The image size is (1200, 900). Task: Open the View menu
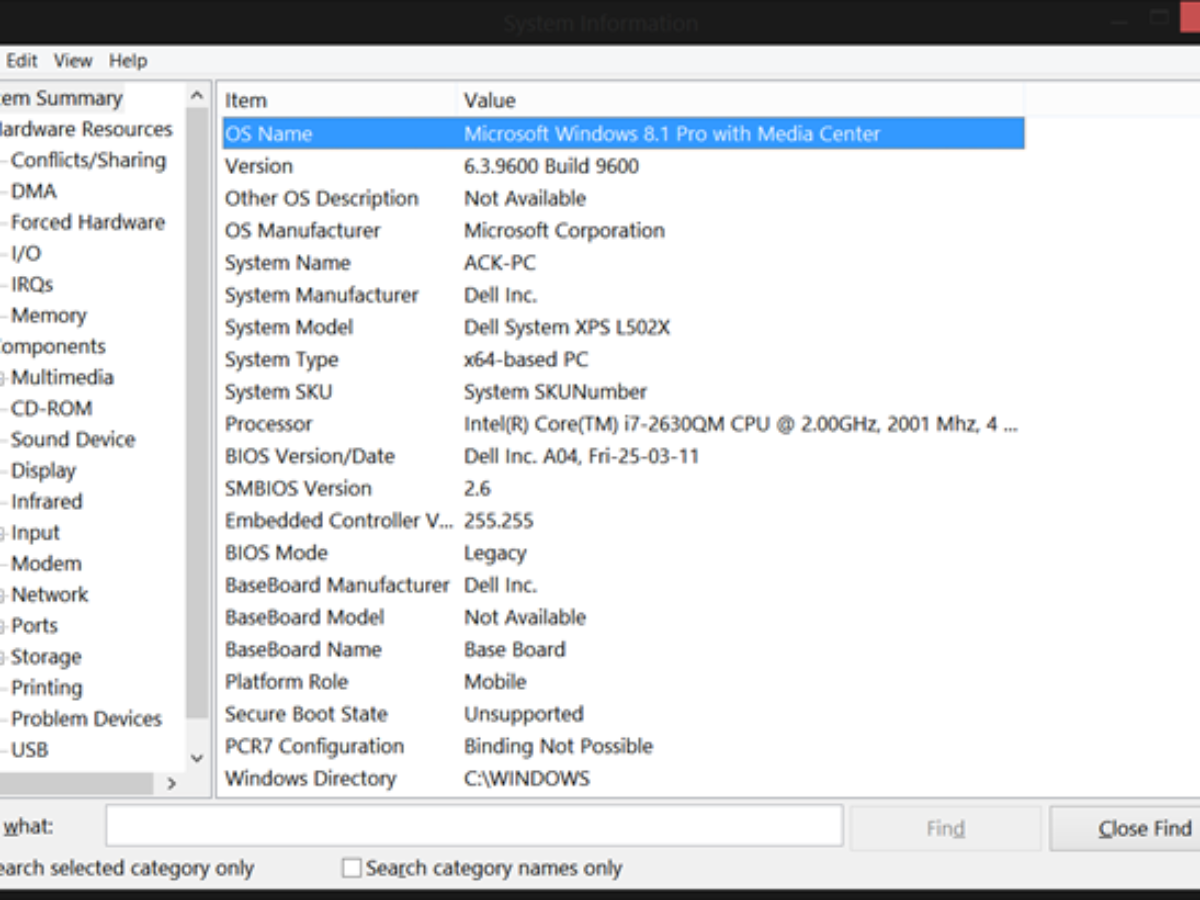pyautogui.click(x=73, y=61)
